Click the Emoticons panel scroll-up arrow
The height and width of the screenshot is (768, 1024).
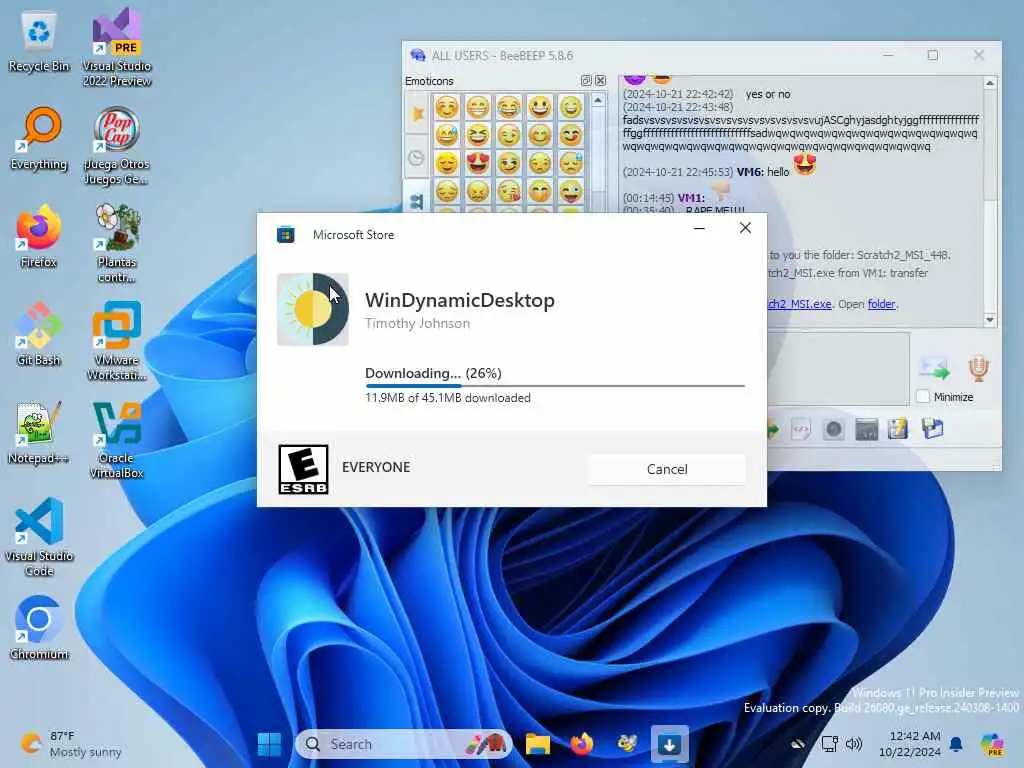click(598, 100)
